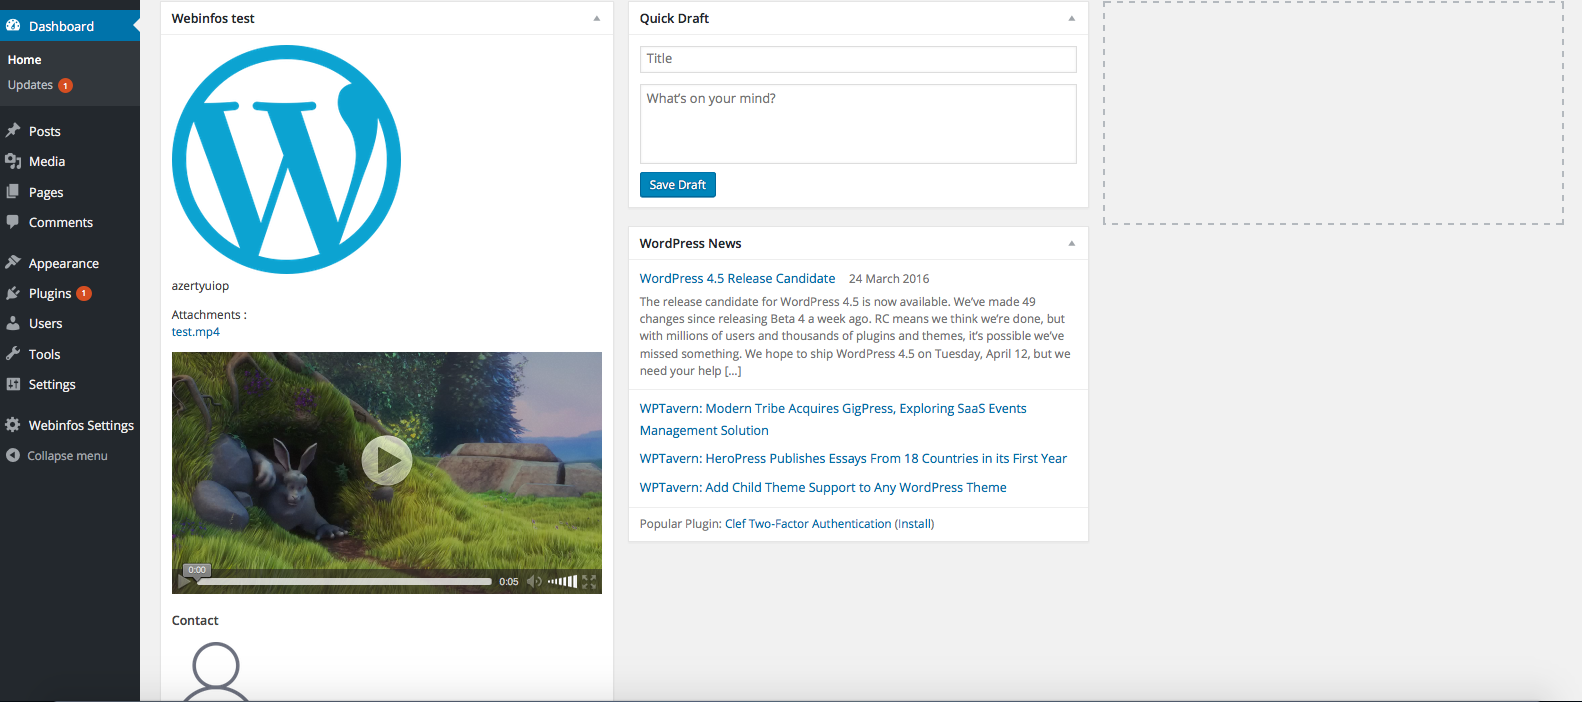1582x702 pixels.
Task: Click the Posts pushpin icon
Action: pyautogui.click(x=13, y=131)
